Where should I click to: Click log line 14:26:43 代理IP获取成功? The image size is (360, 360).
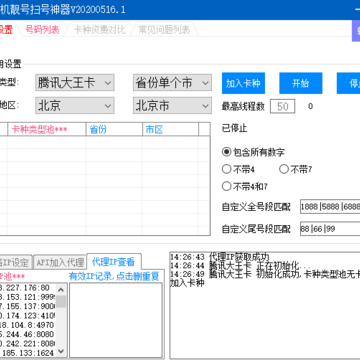click(219, 257)
